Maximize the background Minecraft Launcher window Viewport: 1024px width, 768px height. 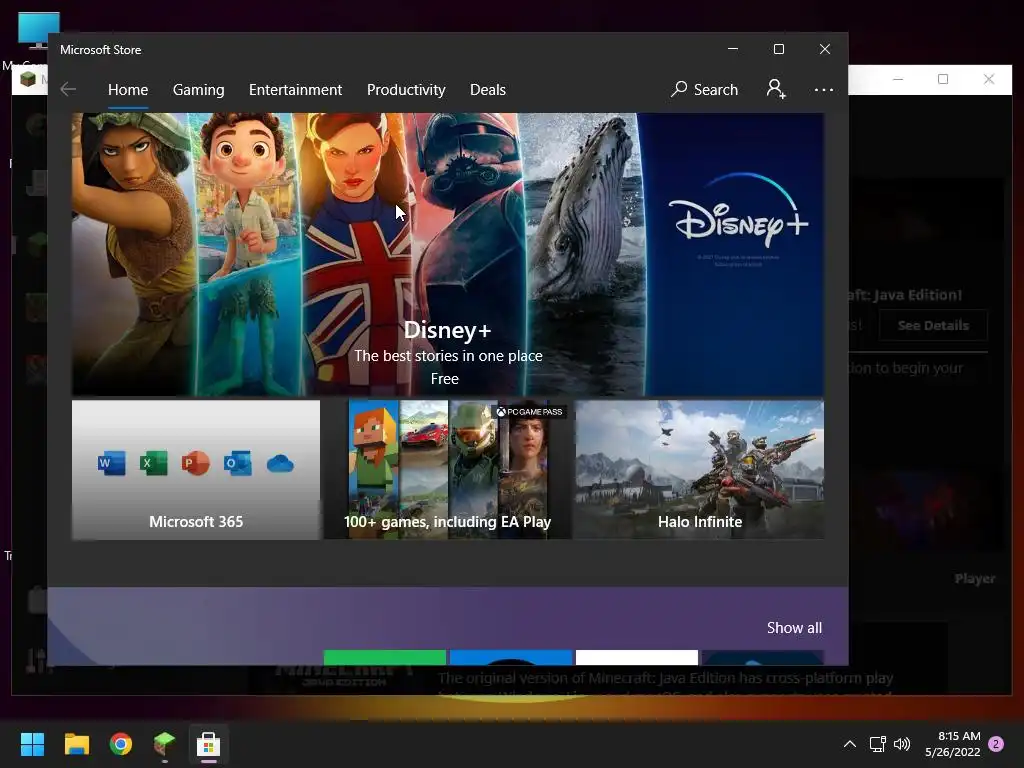943,79
